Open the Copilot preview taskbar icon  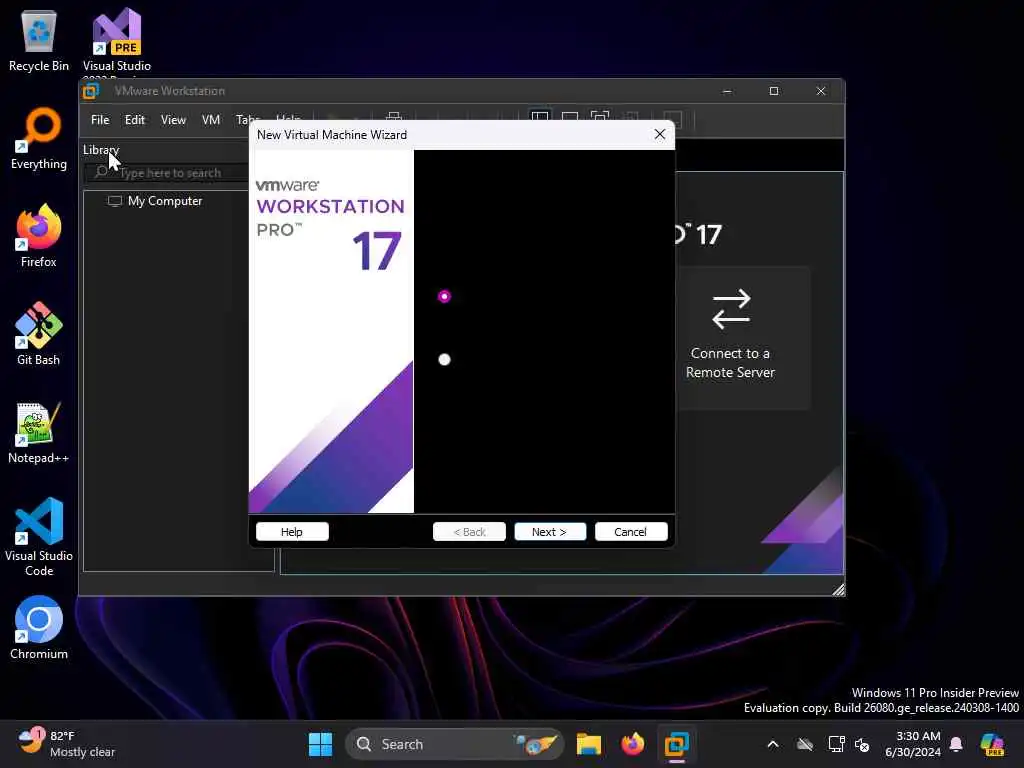pos(993,744)
